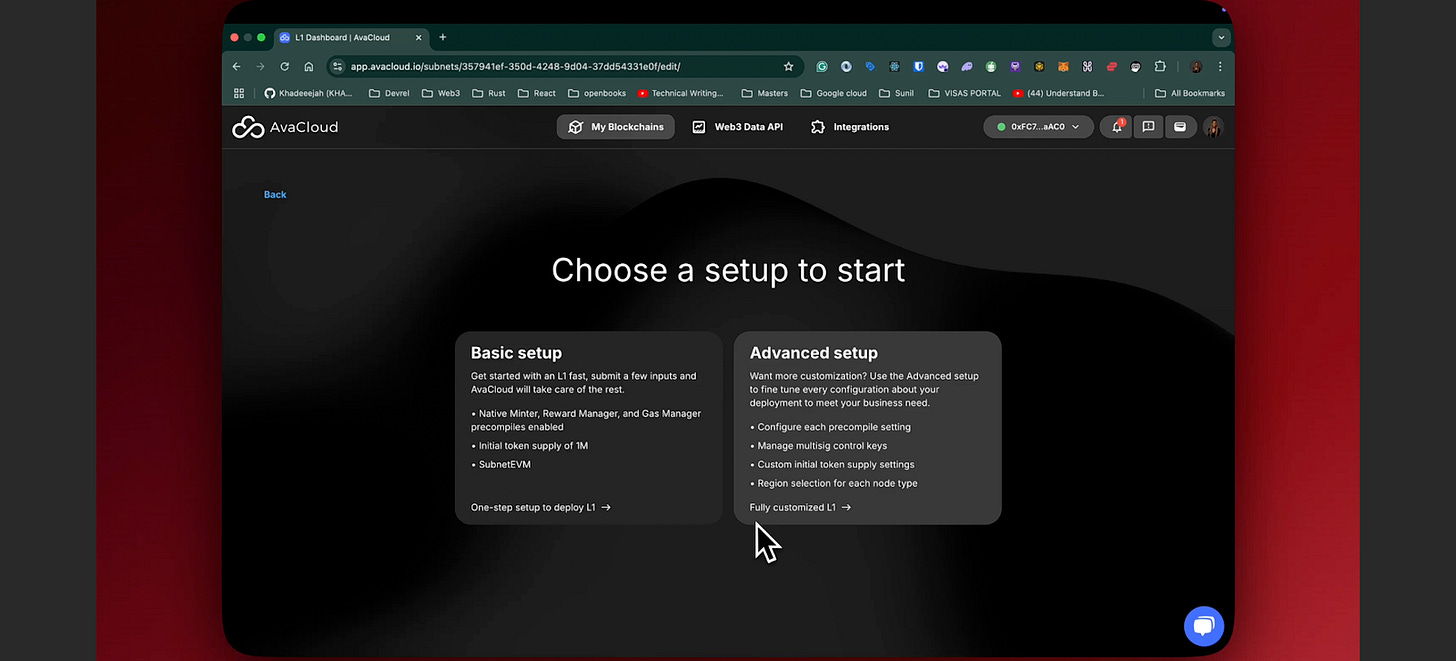Open the openbooks bookmark folder
Viewport: 1456px width, 661px height.
pos(597,93)
